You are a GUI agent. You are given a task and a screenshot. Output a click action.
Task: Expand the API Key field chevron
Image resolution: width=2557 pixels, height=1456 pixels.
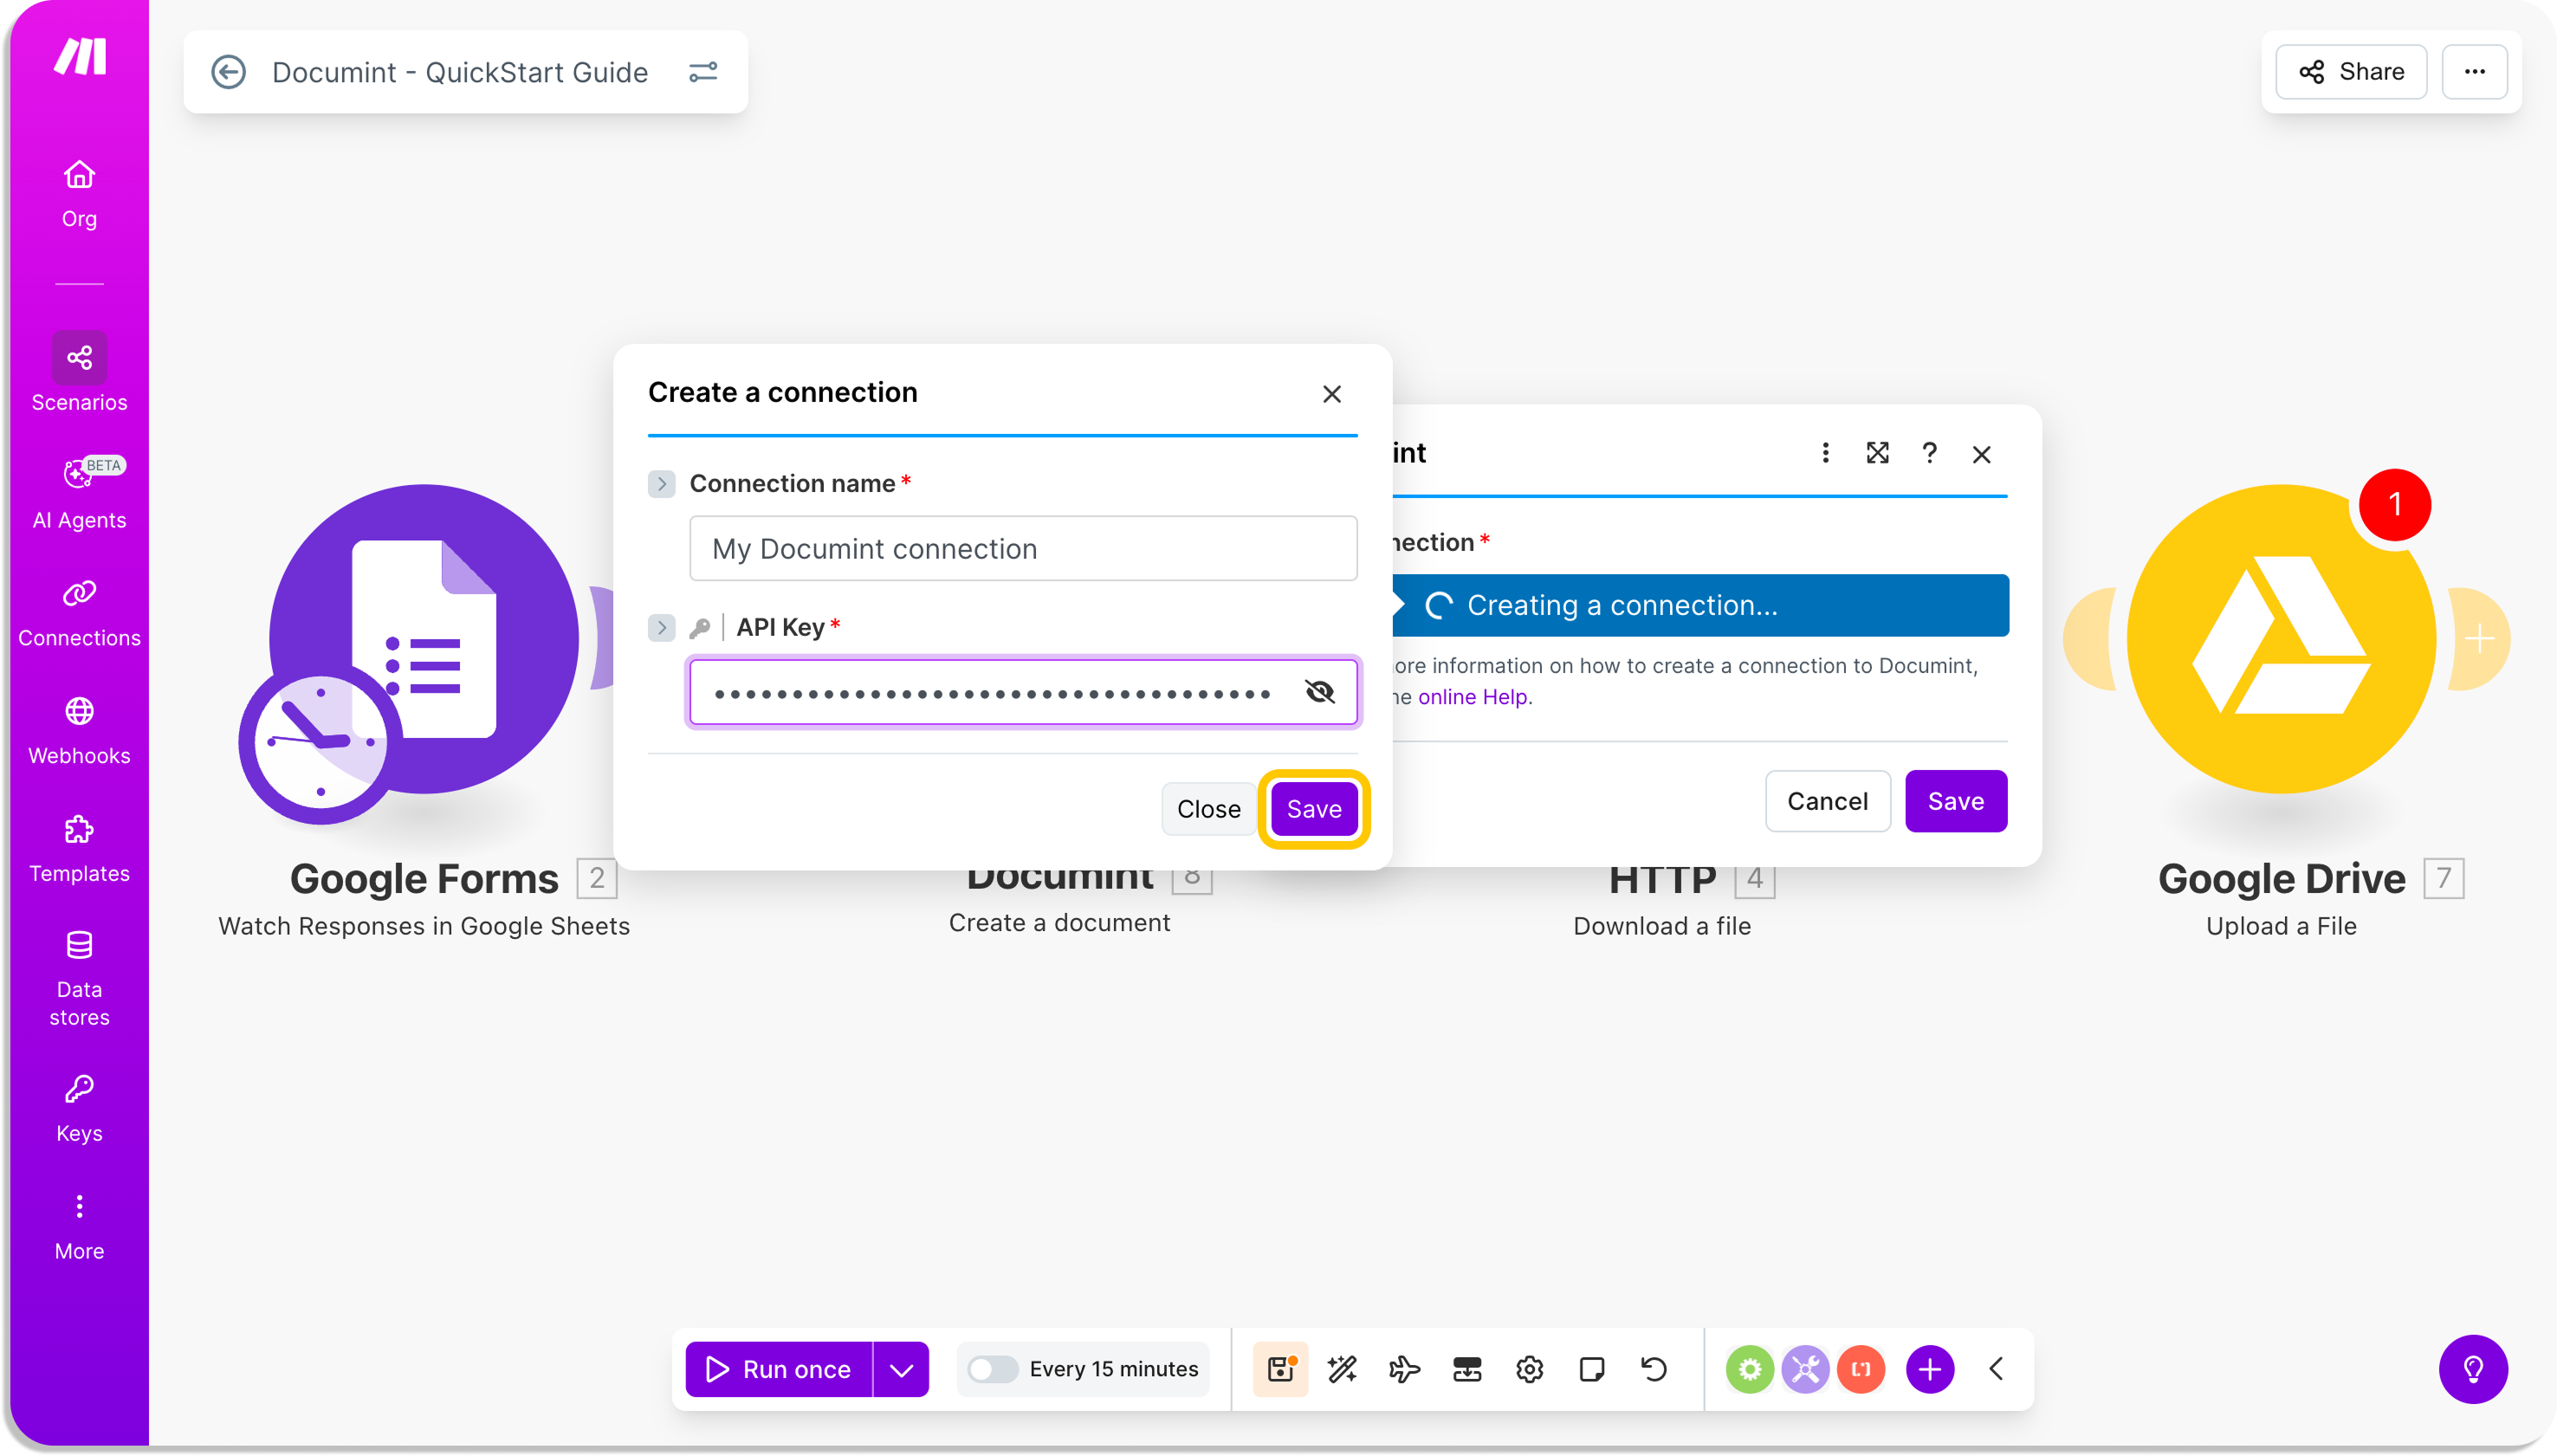[x=661, y=628]
